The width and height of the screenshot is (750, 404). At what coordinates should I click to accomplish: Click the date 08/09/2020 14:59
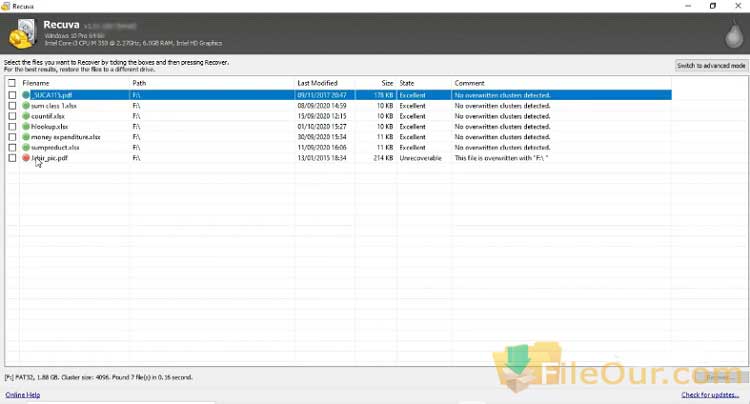pos(322,106)
